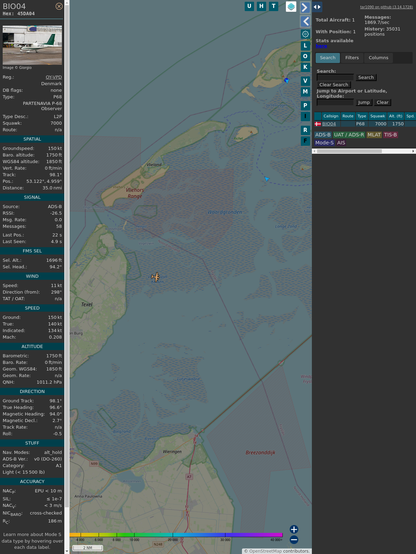Open the OY-VPD registration link

click(x=54, y=77)
